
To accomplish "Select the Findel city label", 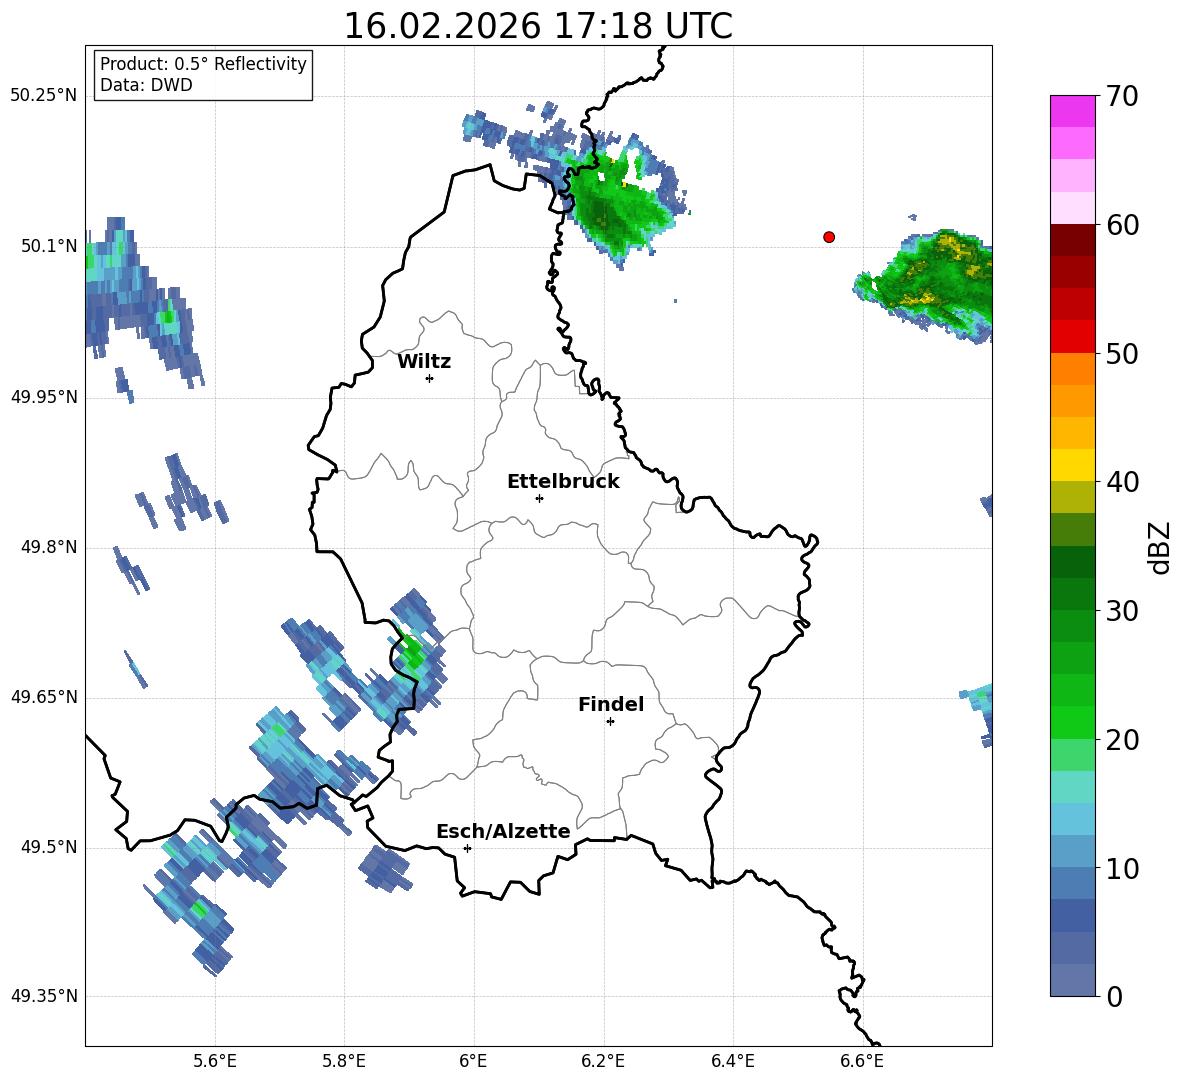I will pyautogui.click(x=611, y=704).
